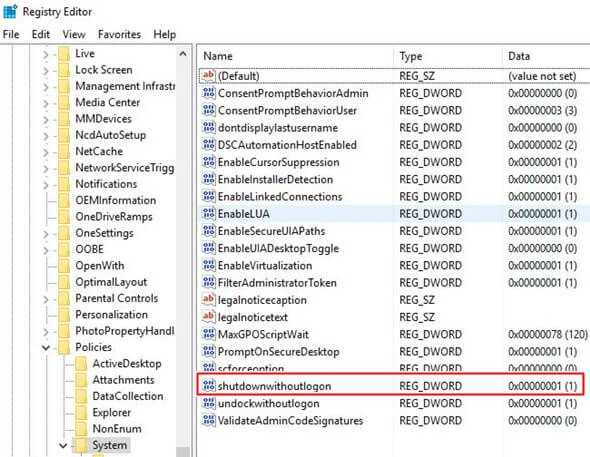Open the Favorites menu
The image size is (590, 457).
[119, 35]
